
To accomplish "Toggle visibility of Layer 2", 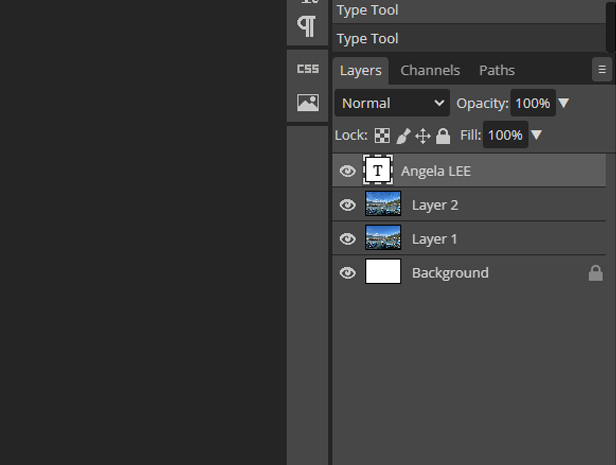I will (347, 205).
